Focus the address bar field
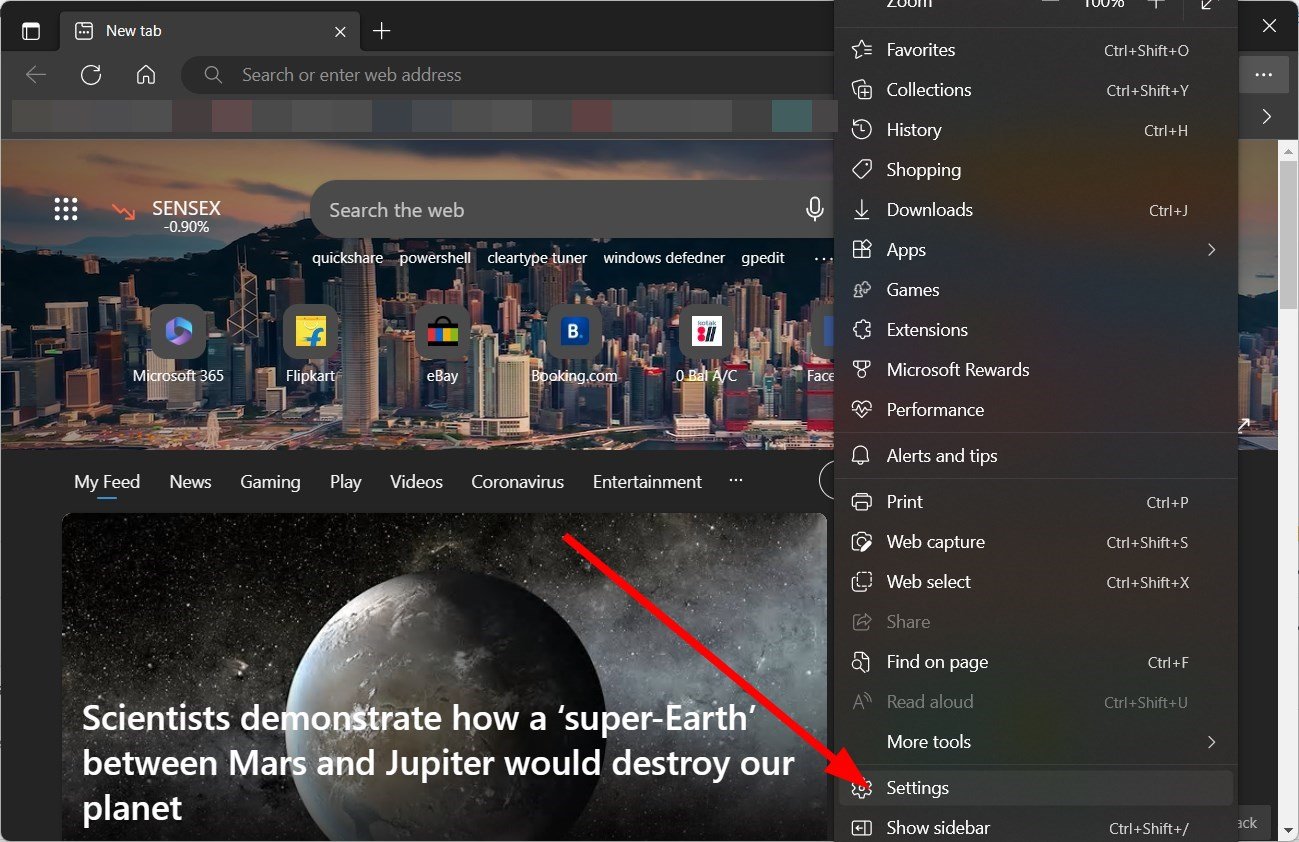This screenshot has width=1299, height=842. click(508, 75)
